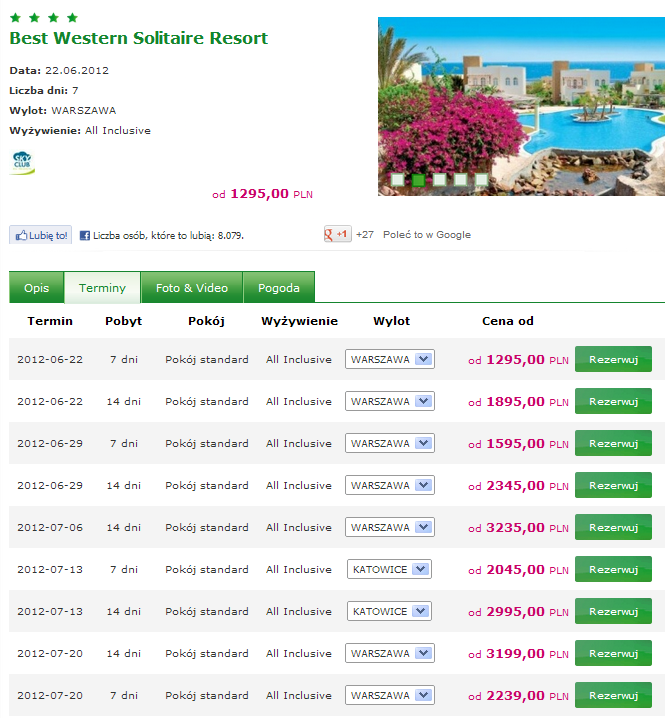Open Wylot dropdown for 2012-06-29 7 dni

pos(390,443)
